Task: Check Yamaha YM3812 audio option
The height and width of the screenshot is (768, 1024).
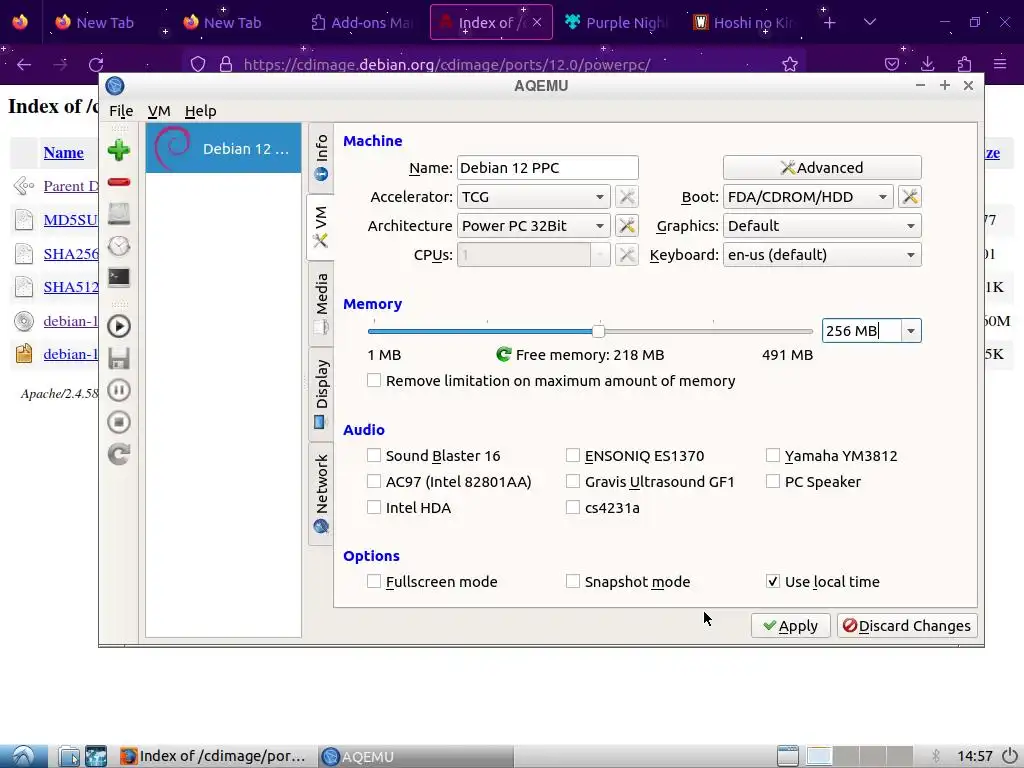Action: tap(773, 455)
